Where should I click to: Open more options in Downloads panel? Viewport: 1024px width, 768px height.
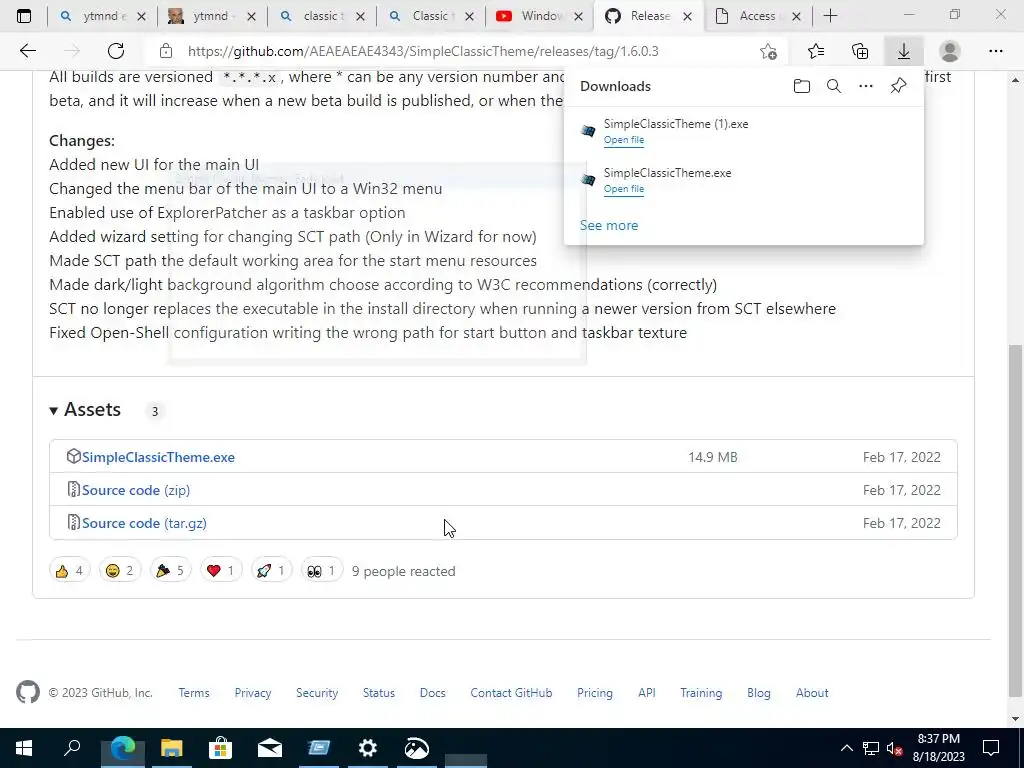pos(866,86)
